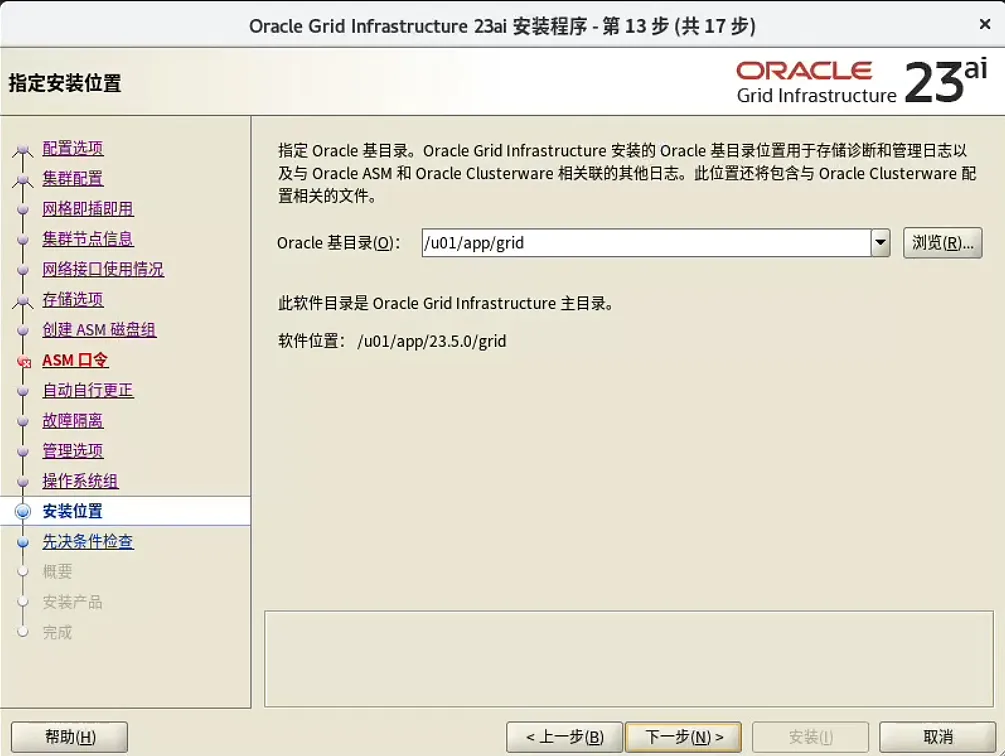This screenshot has width=1005, height=756.
Task: Click the 浏览(R) button
Action: pos(941,242)
